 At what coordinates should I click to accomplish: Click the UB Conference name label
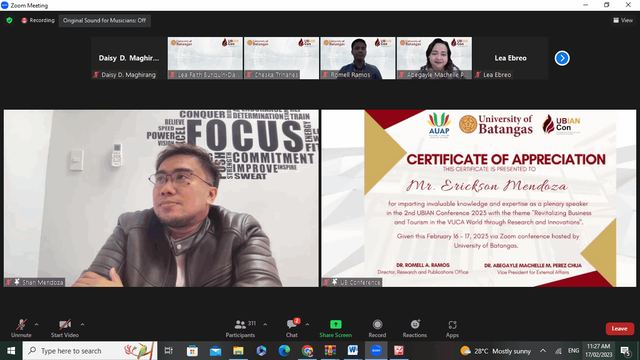352,282
